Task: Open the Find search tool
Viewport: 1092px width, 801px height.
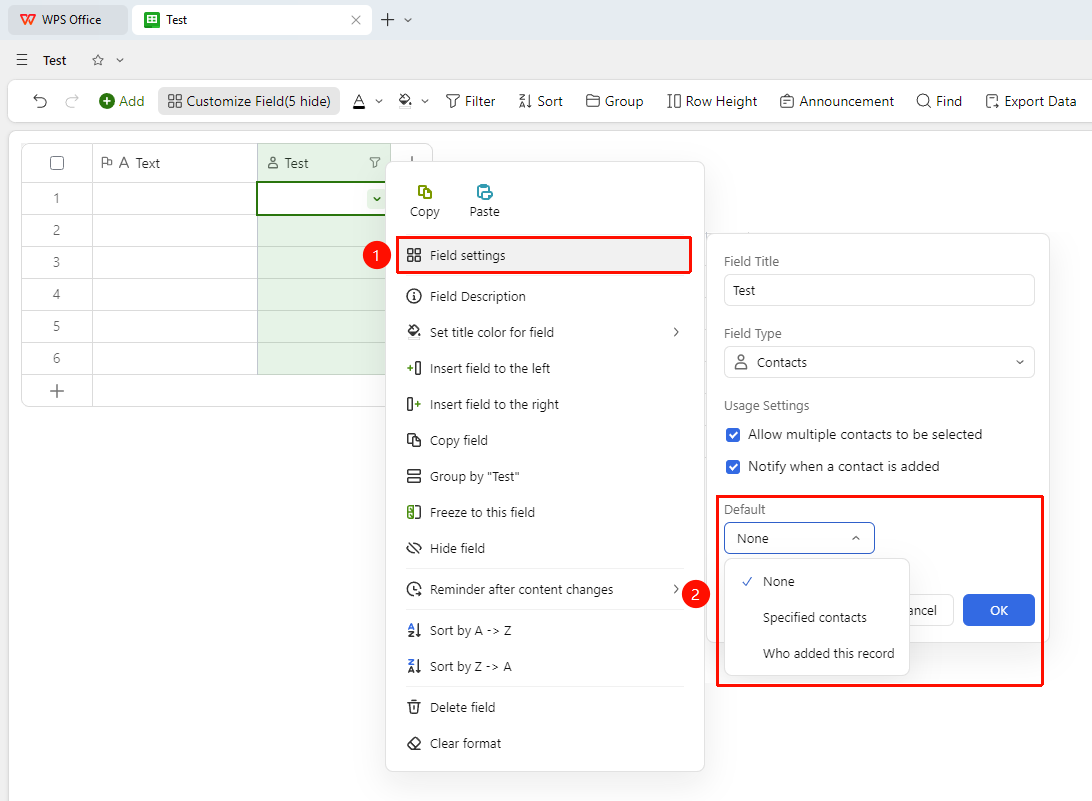Action: tap(939, 102)
